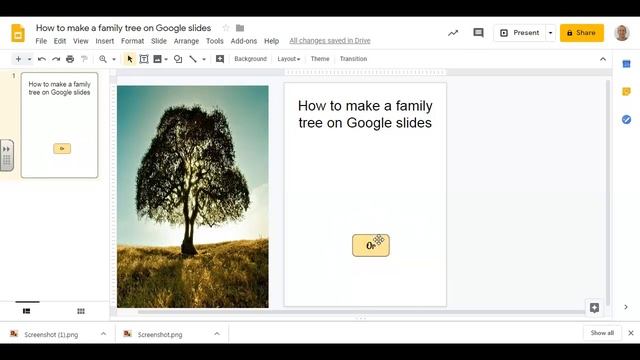Viewport: 640px width, 360px height.
Task: Open the Format menu
Action: (132, 41)
